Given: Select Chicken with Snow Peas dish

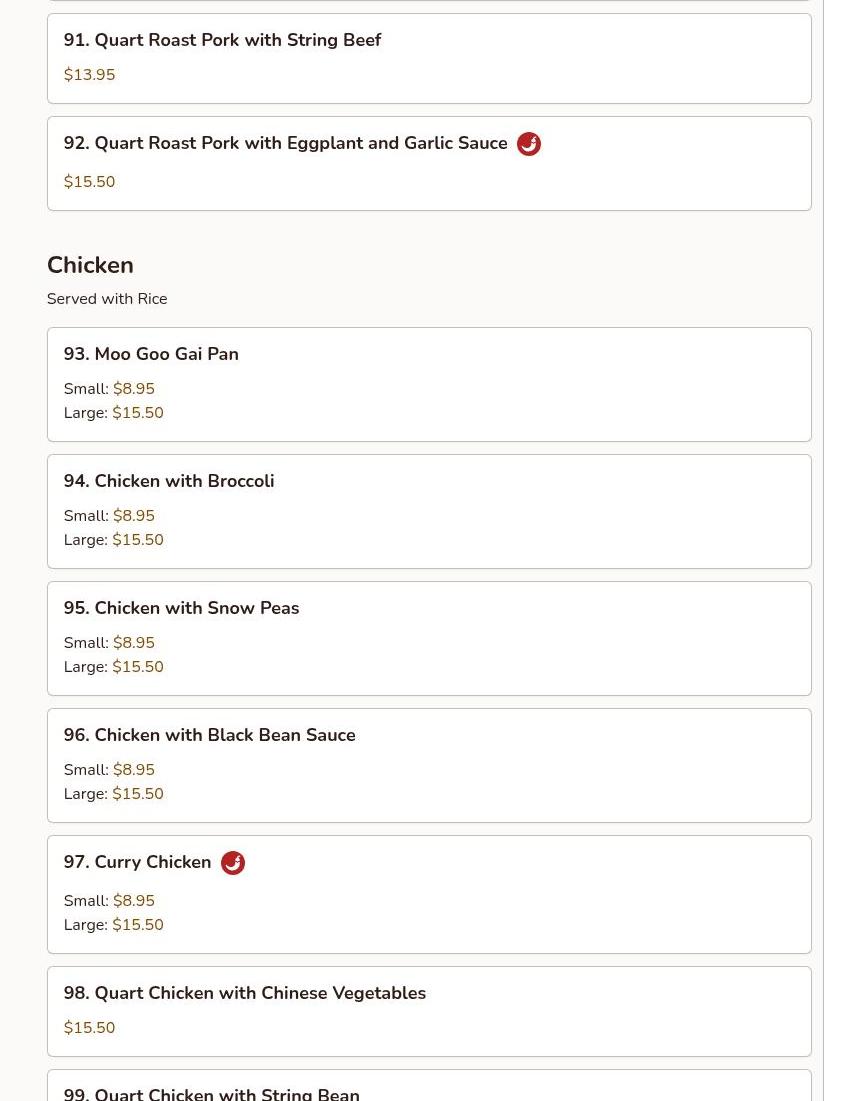Looking at the screenshot, I should (x=181, y=608).
